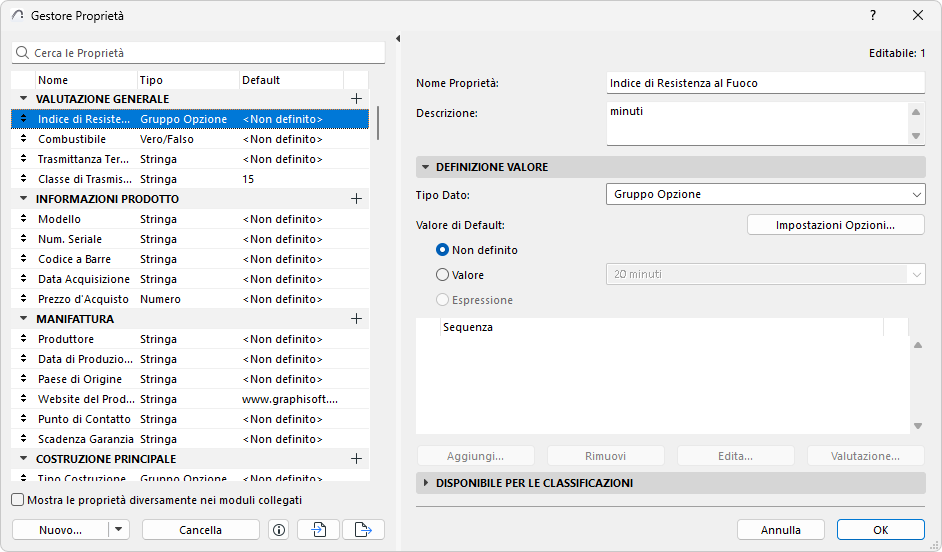Click the Nome Proprietà input field
This screenshot has width=942, height=552.
point(765,83)
